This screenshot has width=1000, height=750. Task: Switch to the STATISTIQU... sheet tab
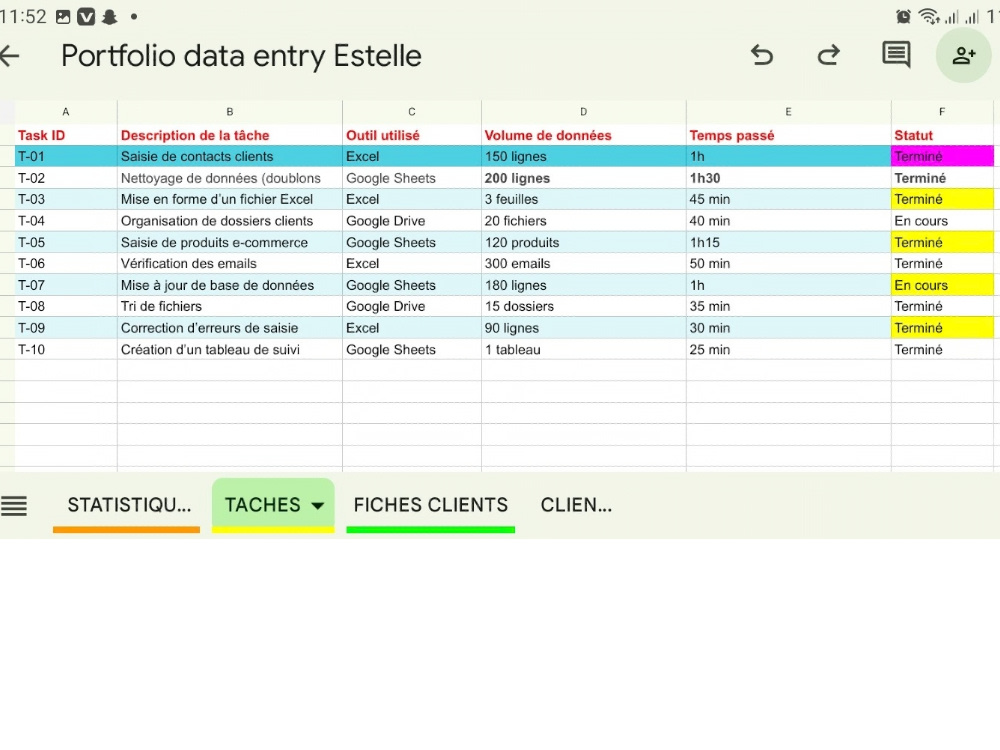(129, 505)
